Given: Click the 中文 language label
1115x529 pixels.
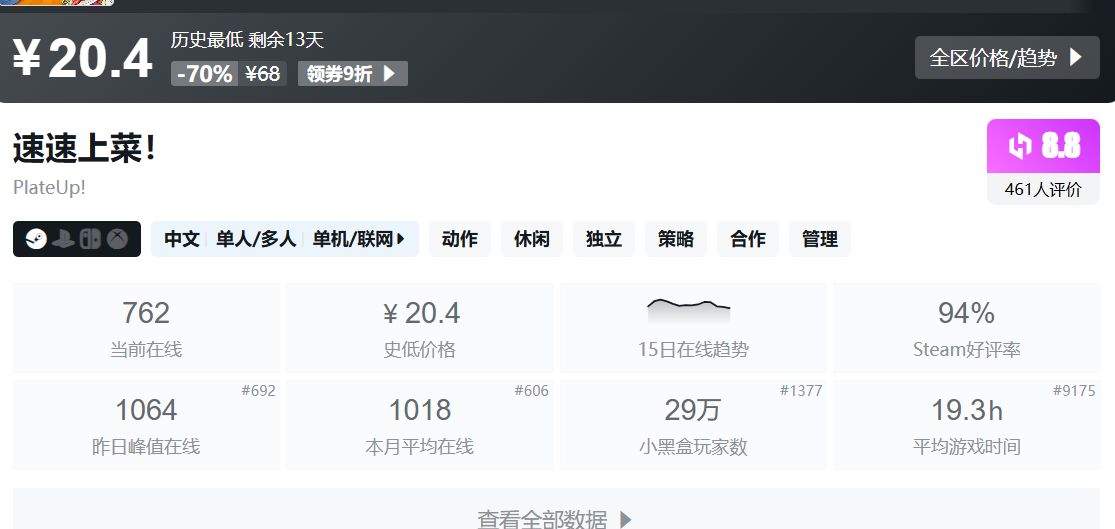Looking at the screenshot, I should 182,239.
